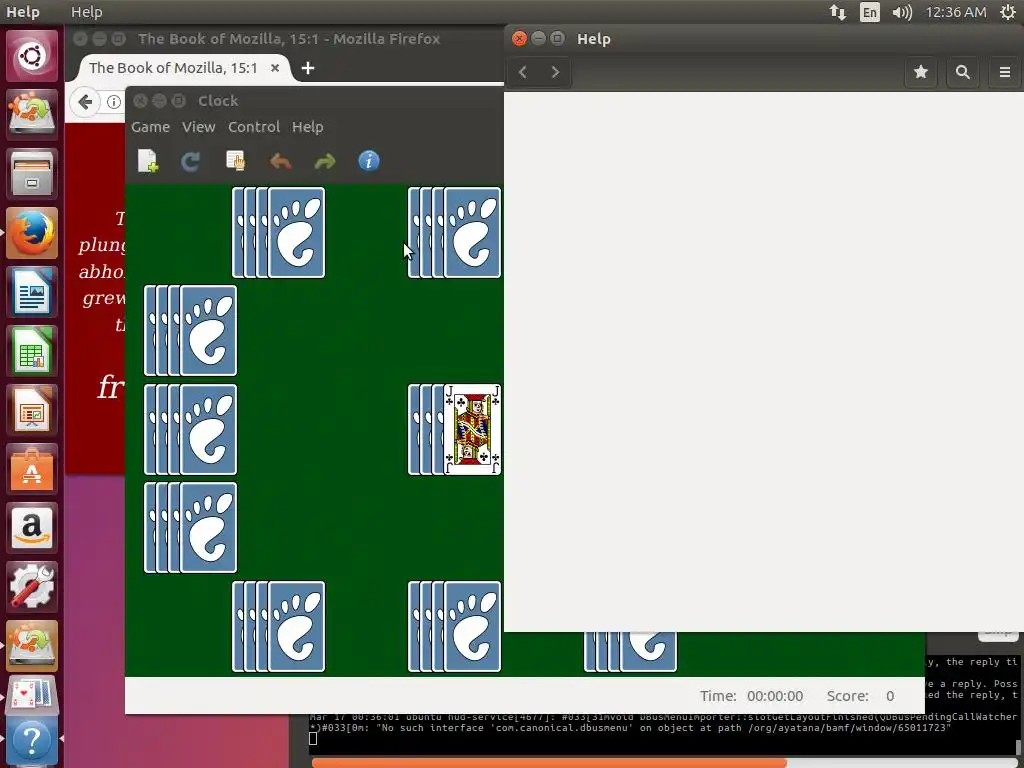Open Ubuntu dash search launcher
The width and height of the screenshot is (1024, 768).
pyautogui.click(x=31, y=56)
